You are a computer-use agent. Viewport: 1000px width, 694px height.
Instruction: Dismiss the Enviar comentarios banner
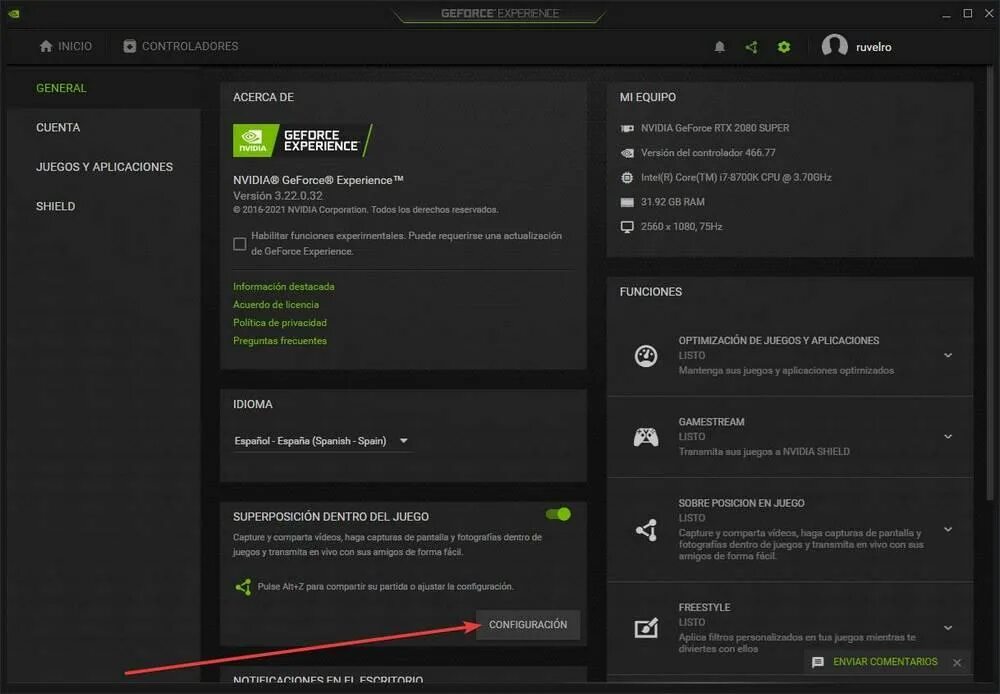point(957,663)
